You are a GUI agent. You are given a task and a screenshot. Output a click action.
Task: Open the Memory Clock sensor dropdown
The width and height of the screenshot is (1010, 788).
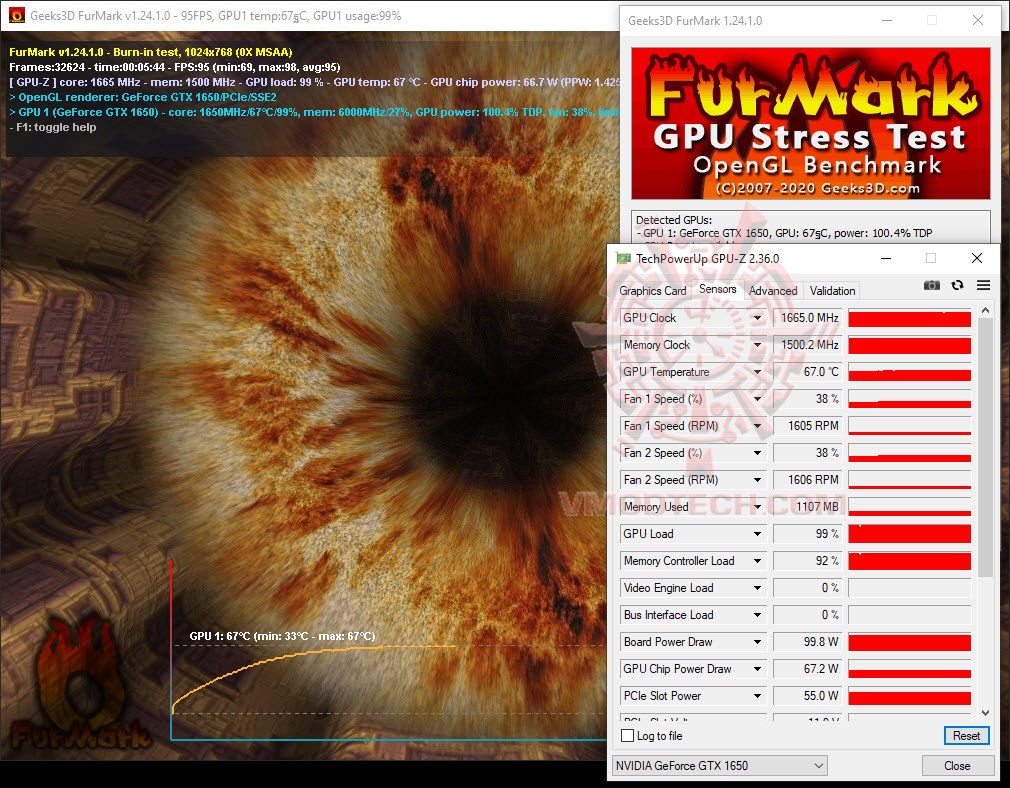point(758,345)
